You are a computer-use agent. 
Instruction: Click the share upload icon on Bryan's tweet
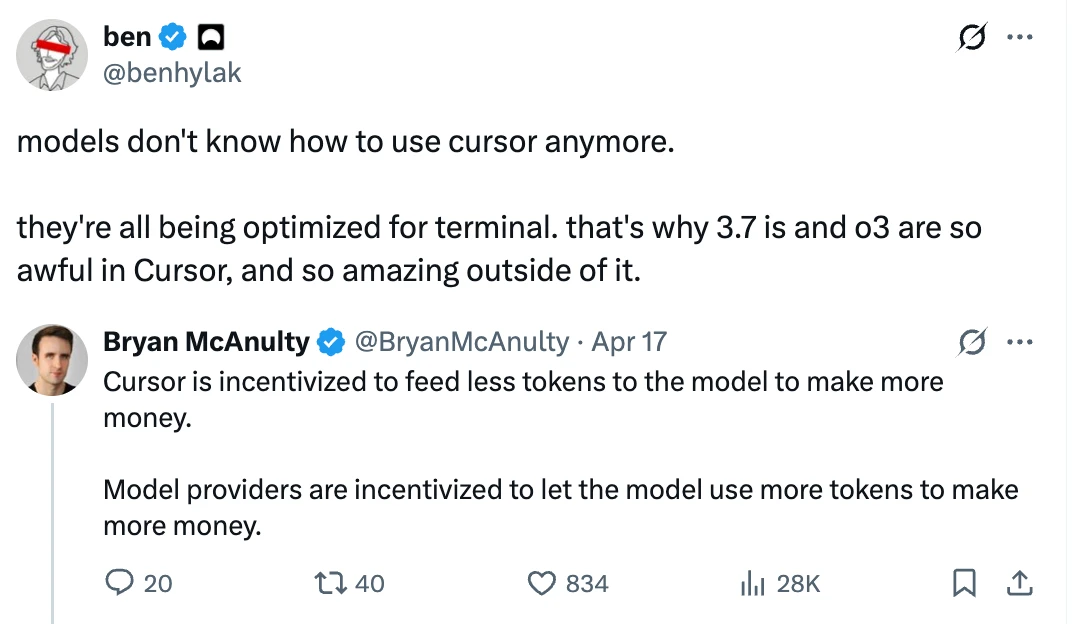pos(1019,583)
